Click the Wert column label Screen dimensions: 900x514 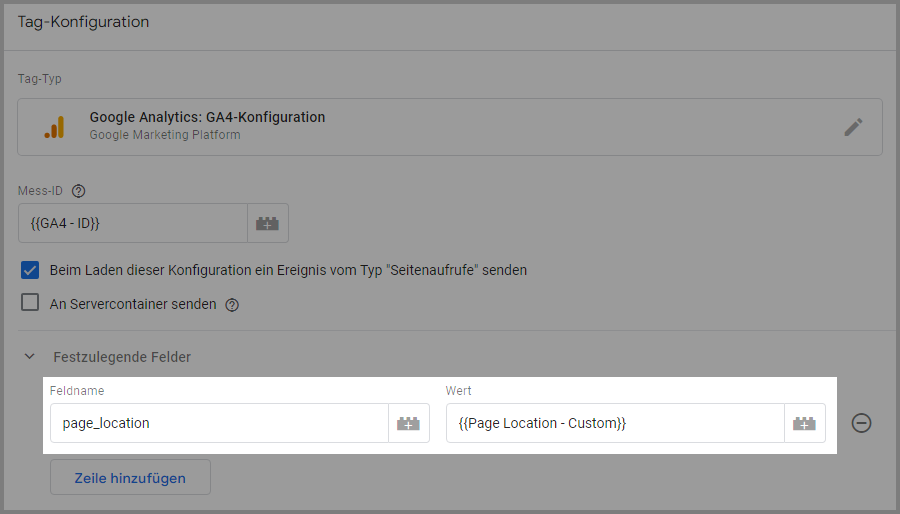[458, 391]
